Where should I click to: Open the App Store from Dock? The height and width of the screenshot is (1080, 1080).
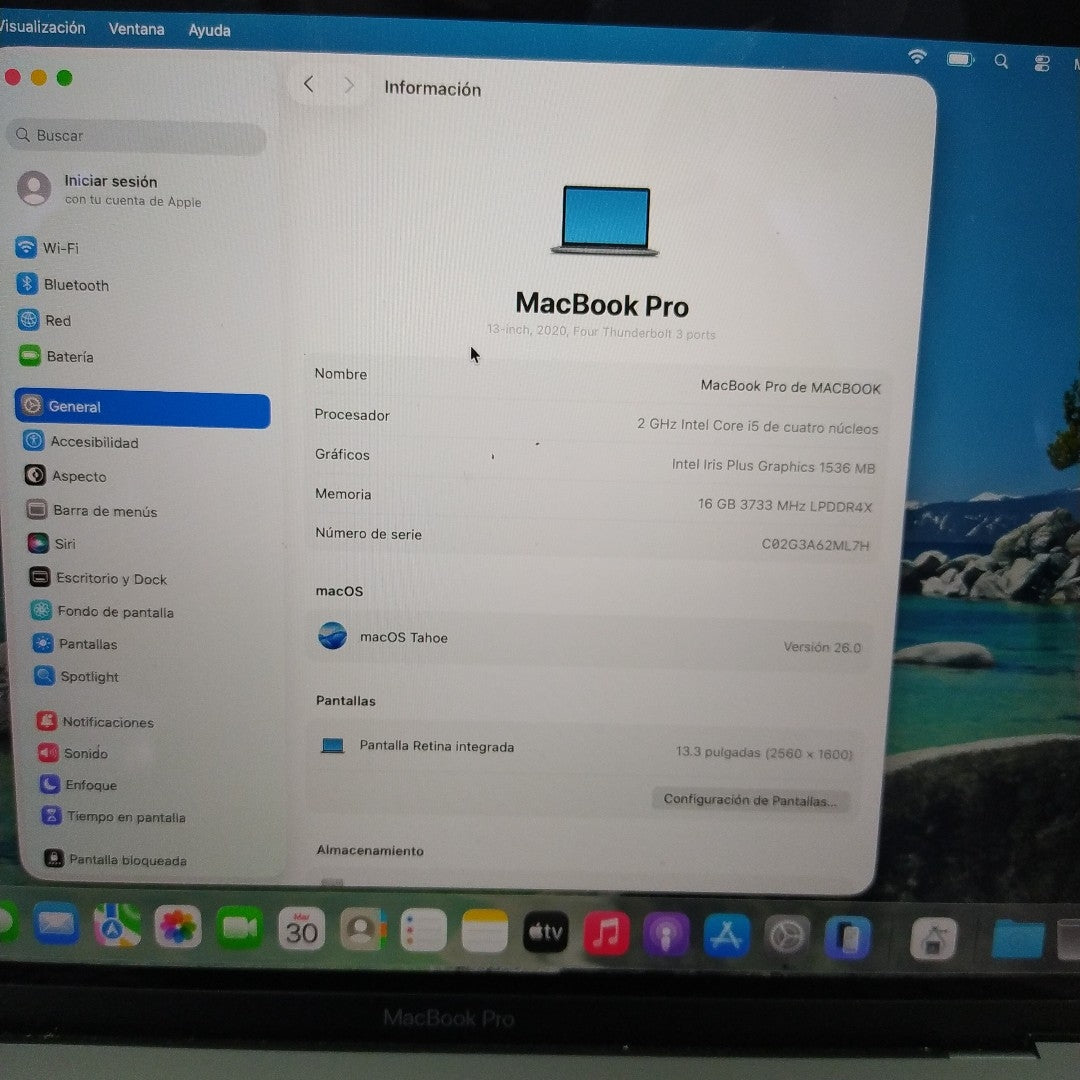pos(726,935)
